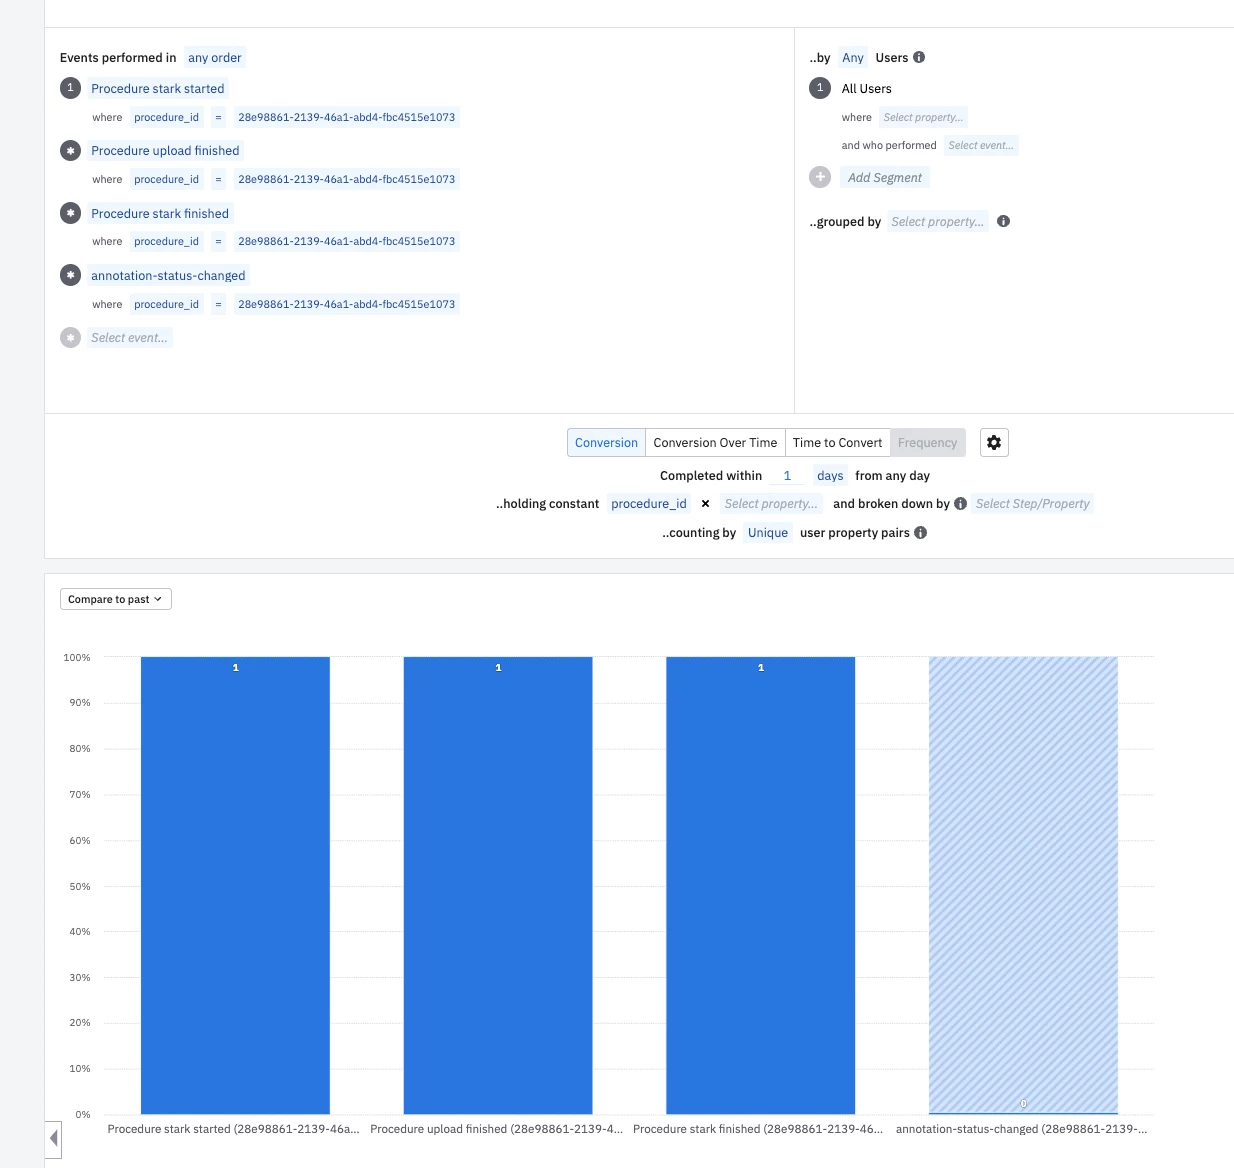Collapse the panel using the left arrow
The height and width of the screenshot is (1168, 1234).
pos(54,1138)
